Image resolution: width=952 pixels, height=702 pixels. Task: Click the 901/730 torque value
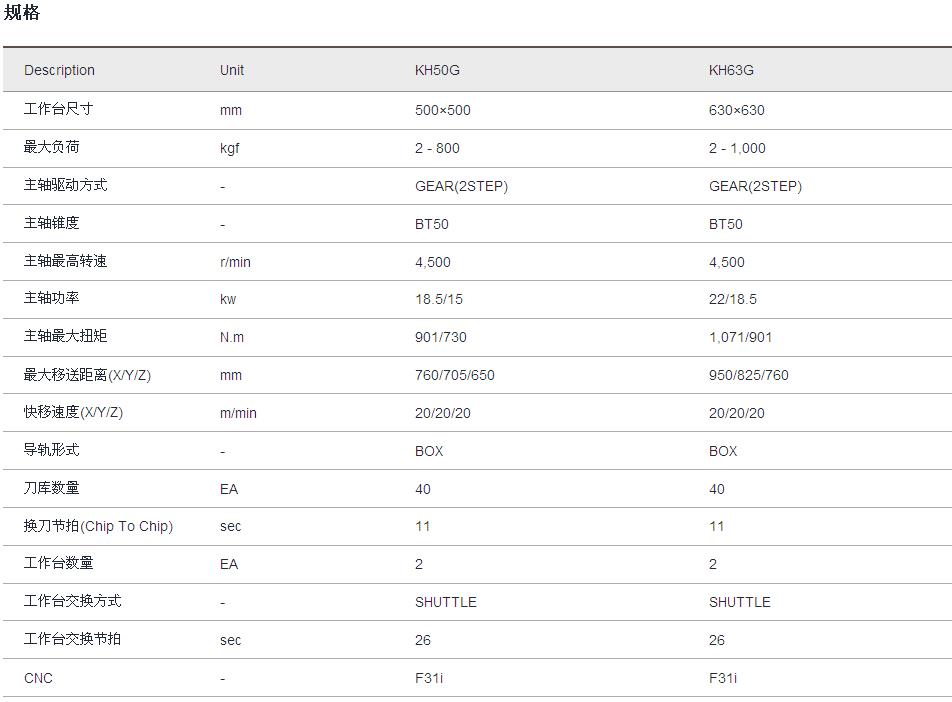pyautogui.click(x=441, y=337)
